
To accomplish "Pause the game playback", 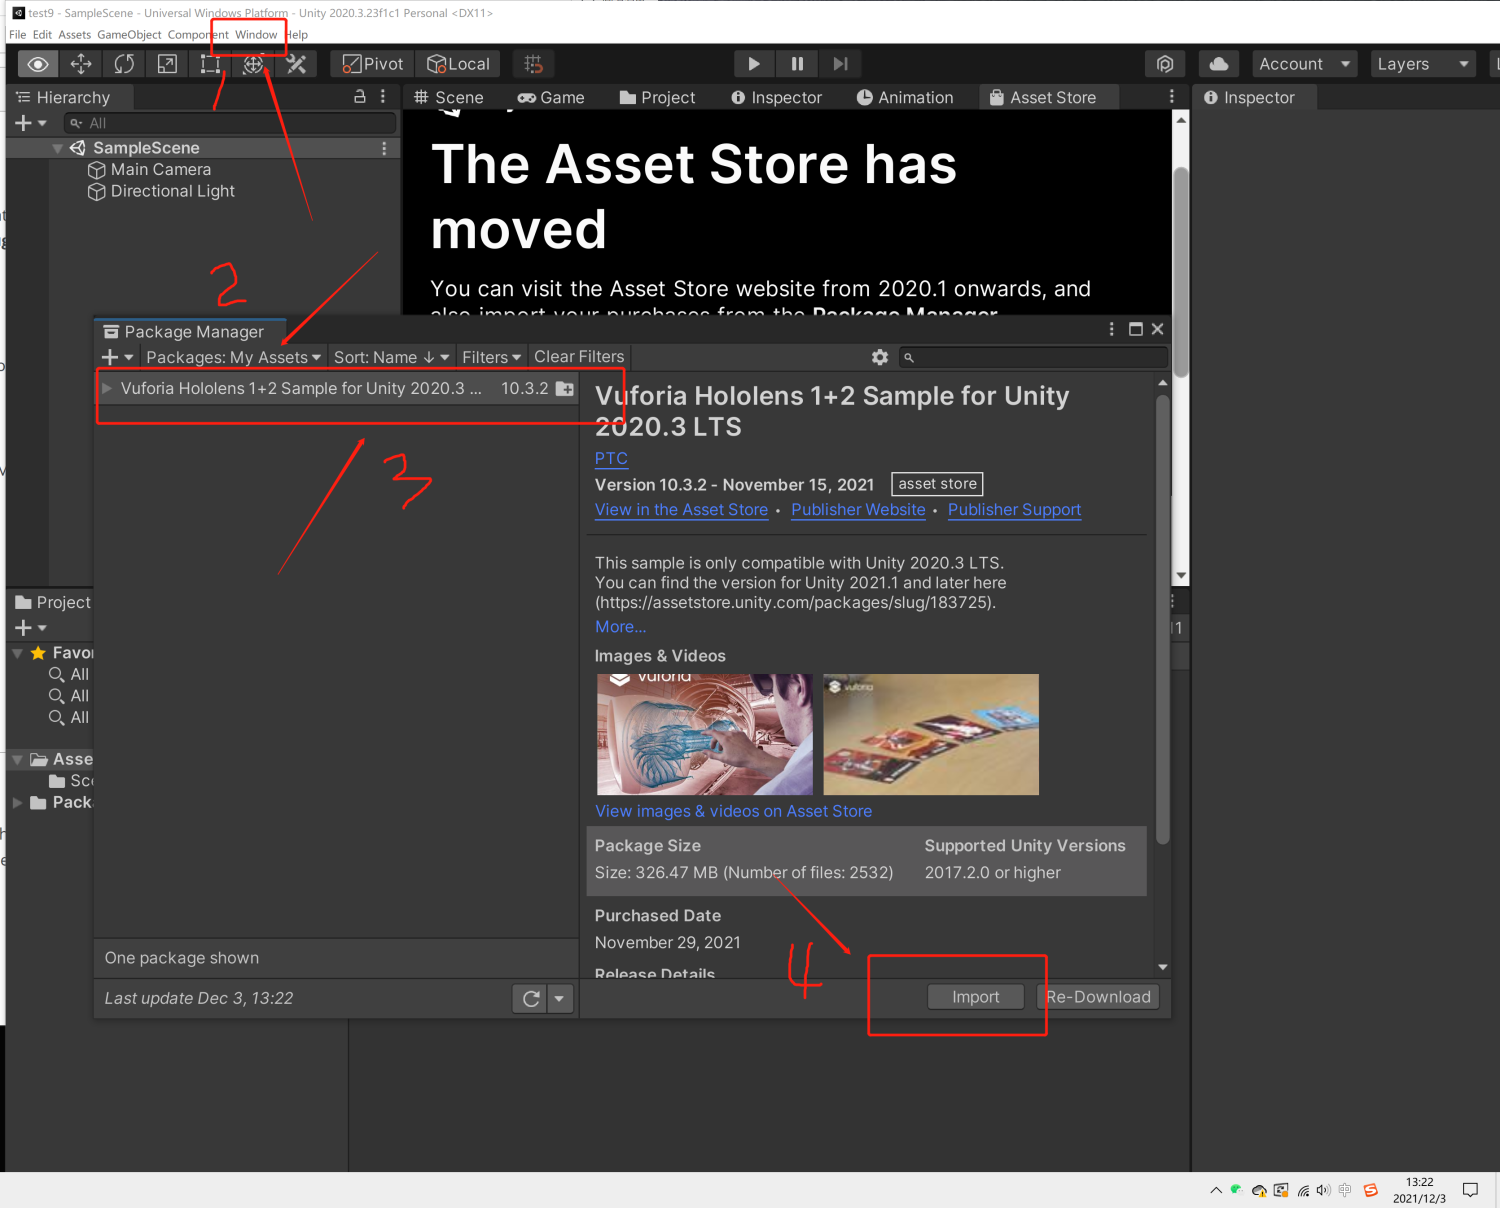I will pyautogui.click(x=797, y=64).
